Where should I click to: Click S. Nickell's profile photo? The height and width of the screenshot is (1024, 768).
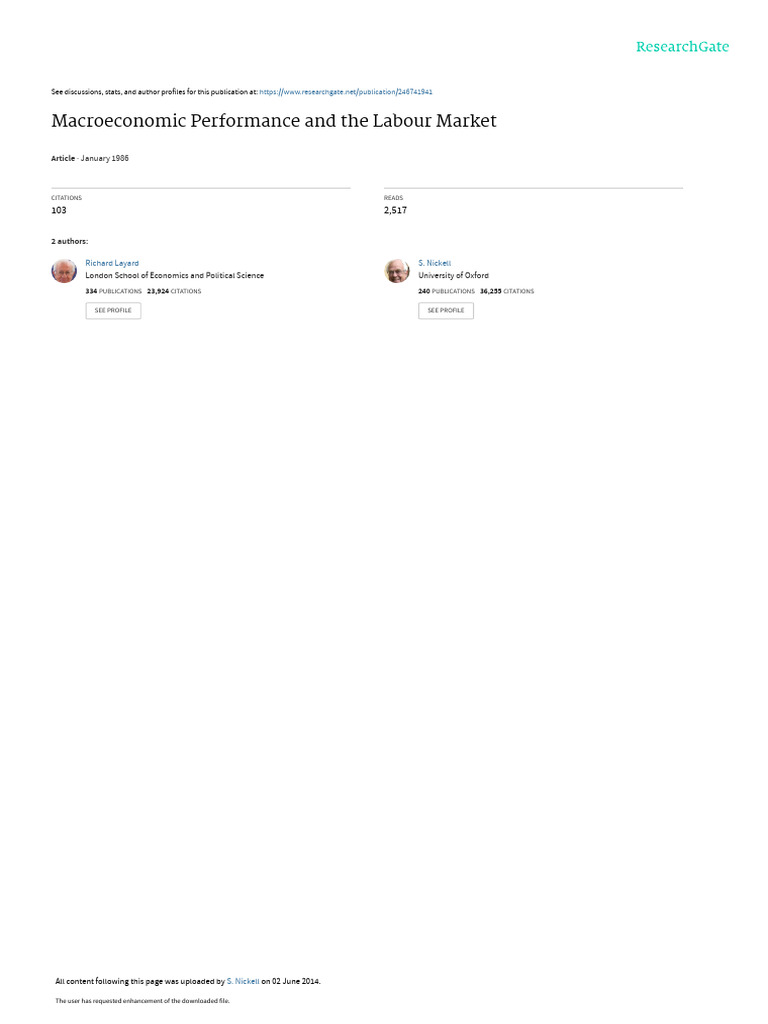click(x=397, y=270)
